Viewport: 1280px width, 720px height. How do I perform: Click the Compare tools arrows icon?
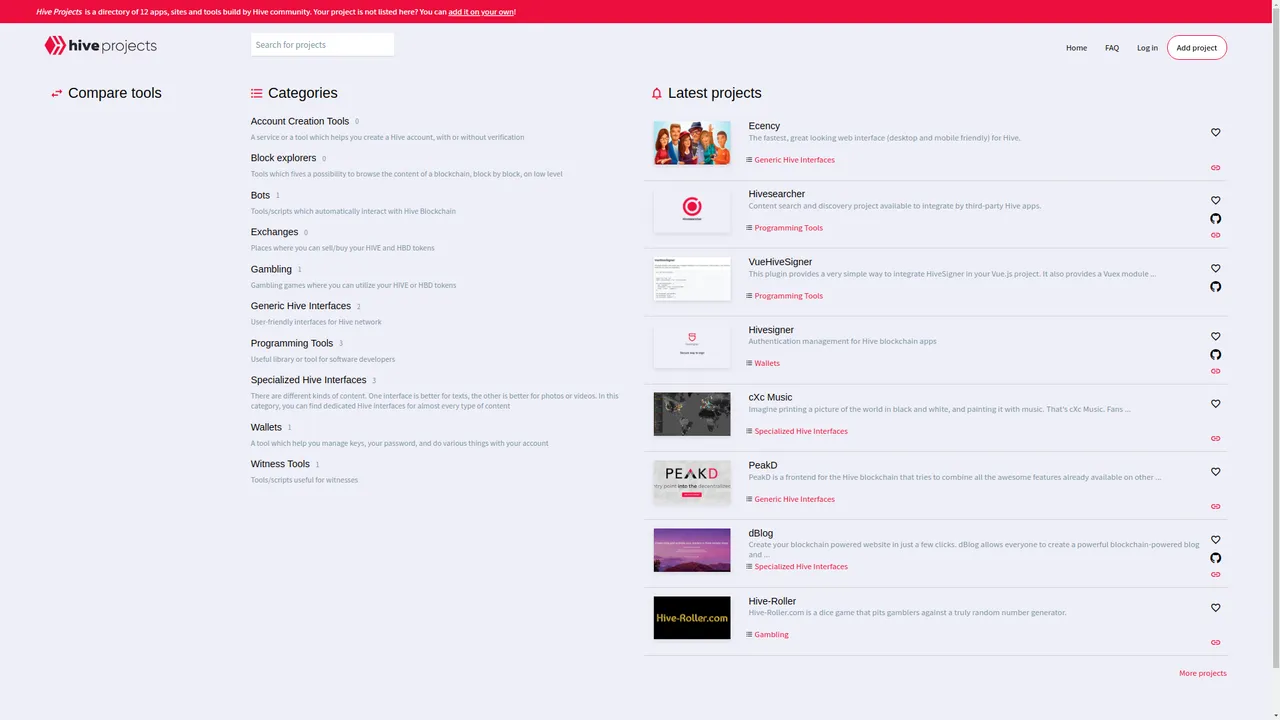[57, 93]
